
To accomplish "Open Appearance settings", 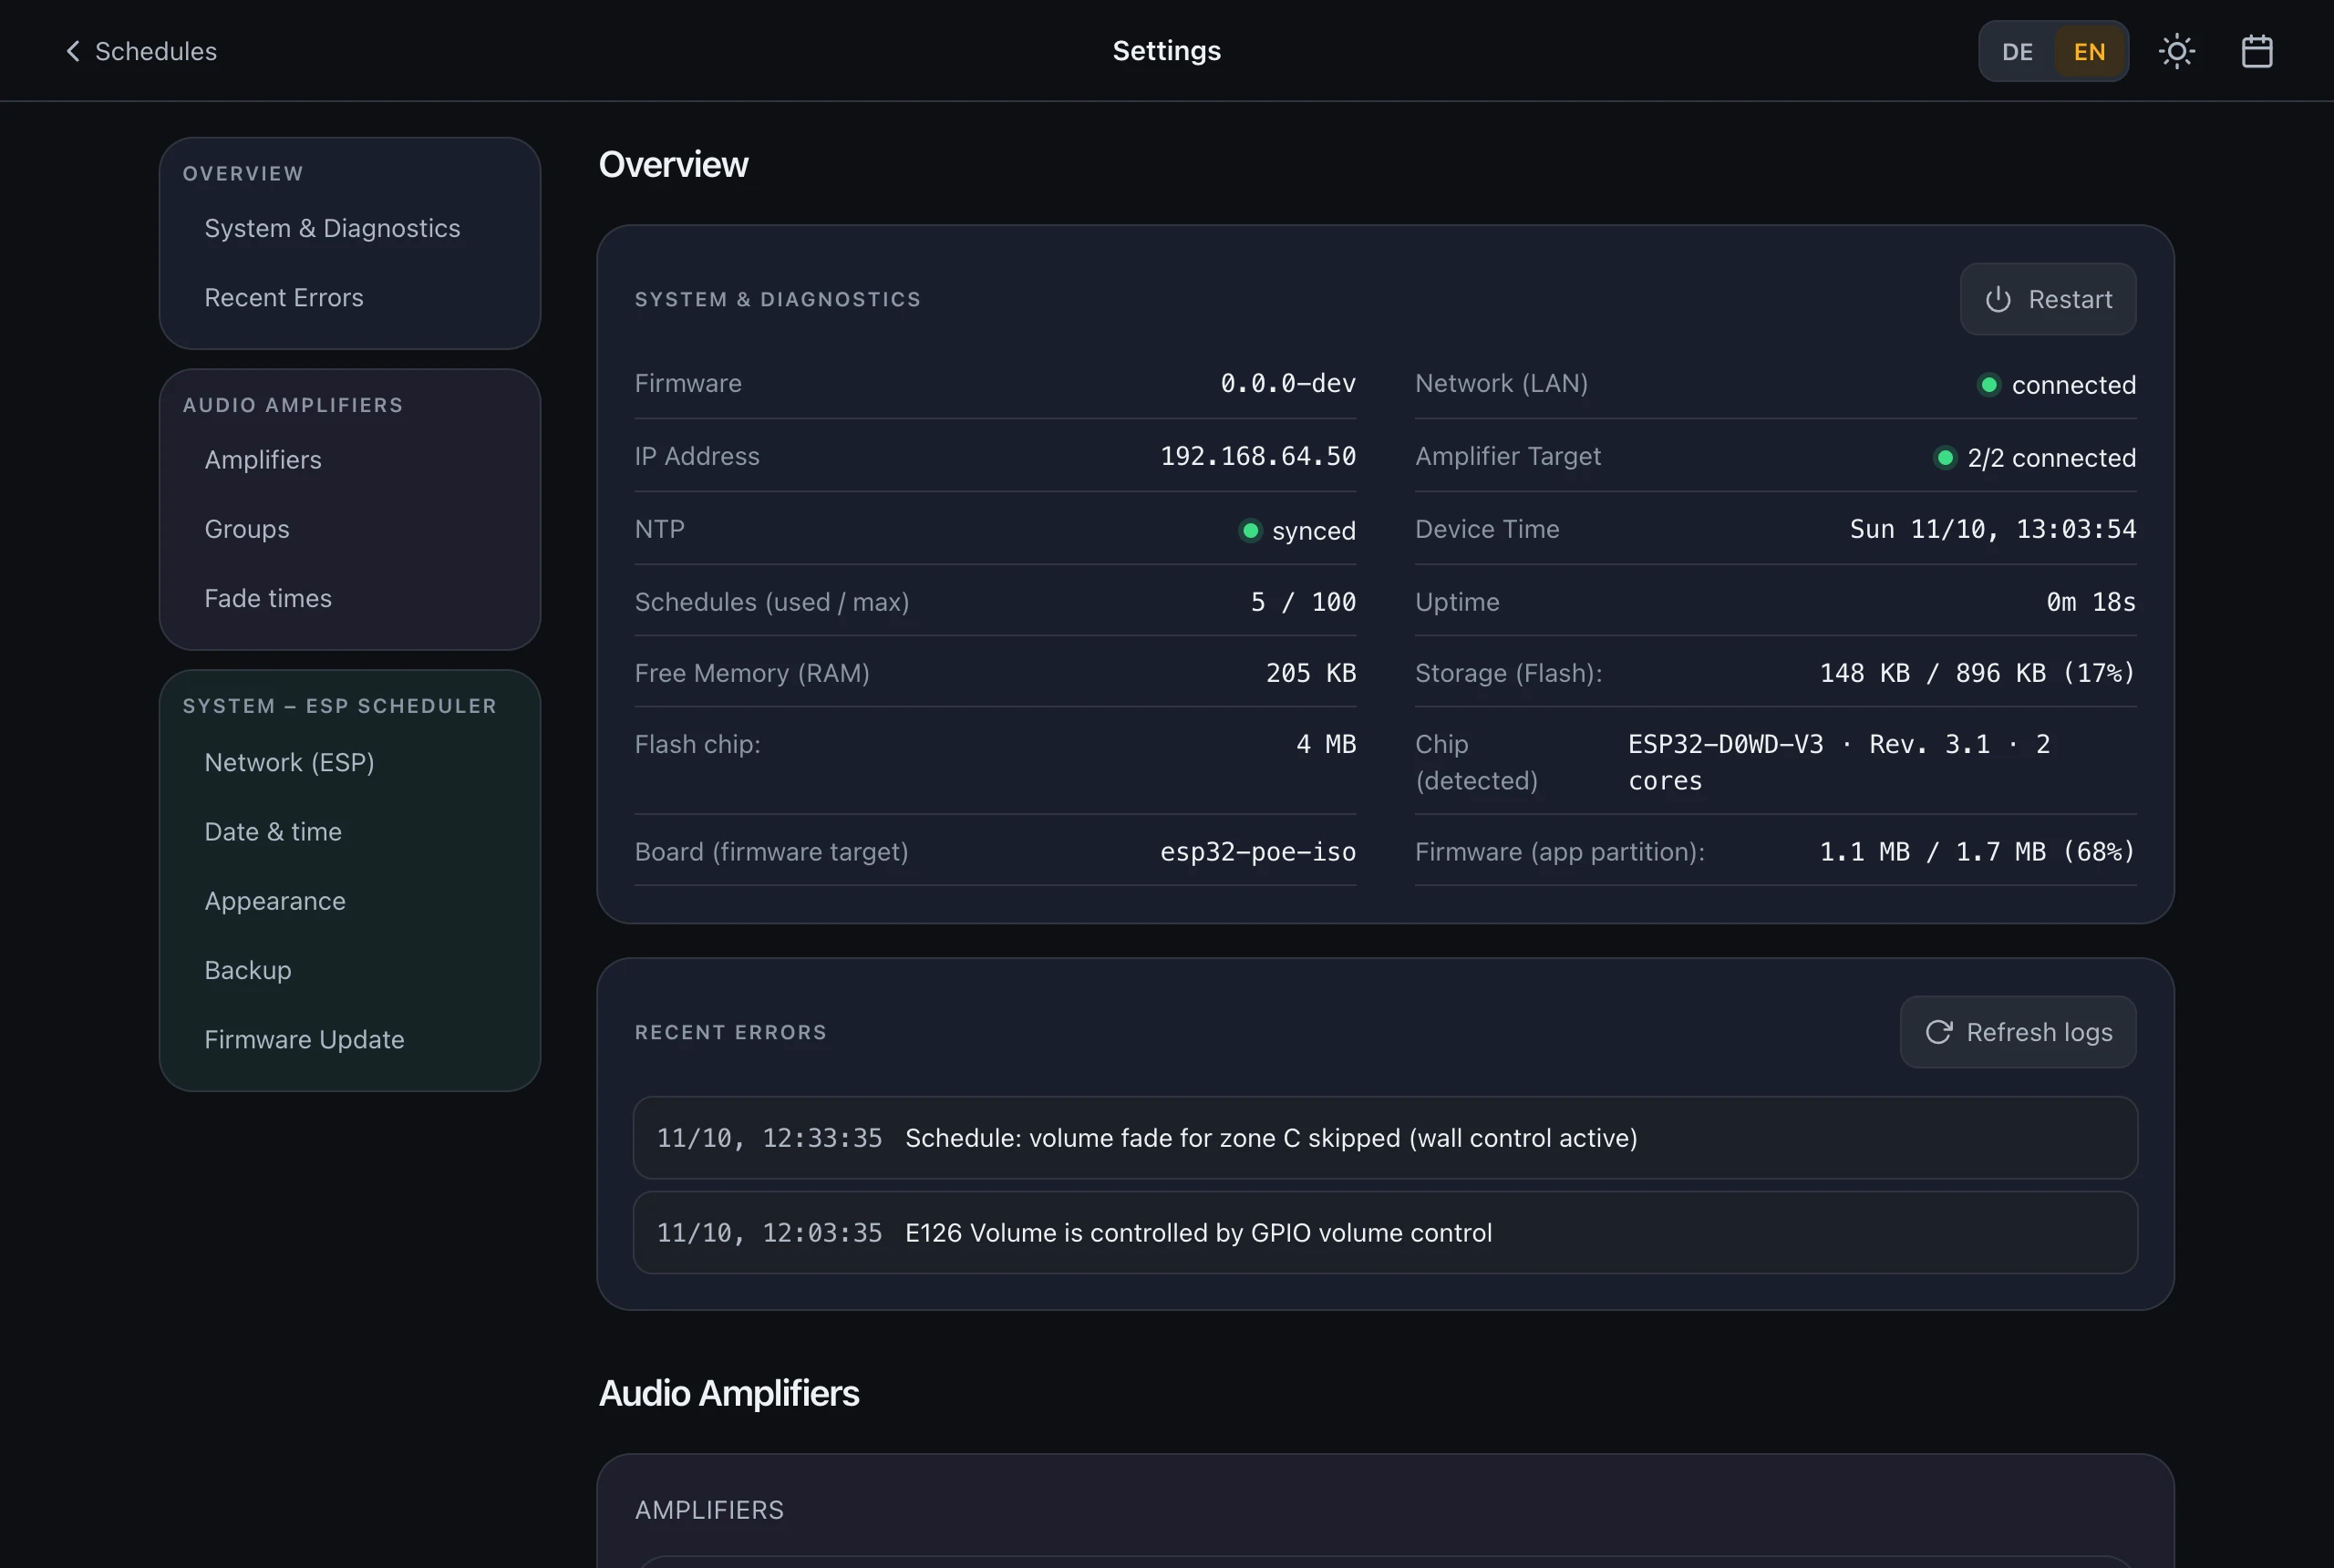I will tap(275, 901).
